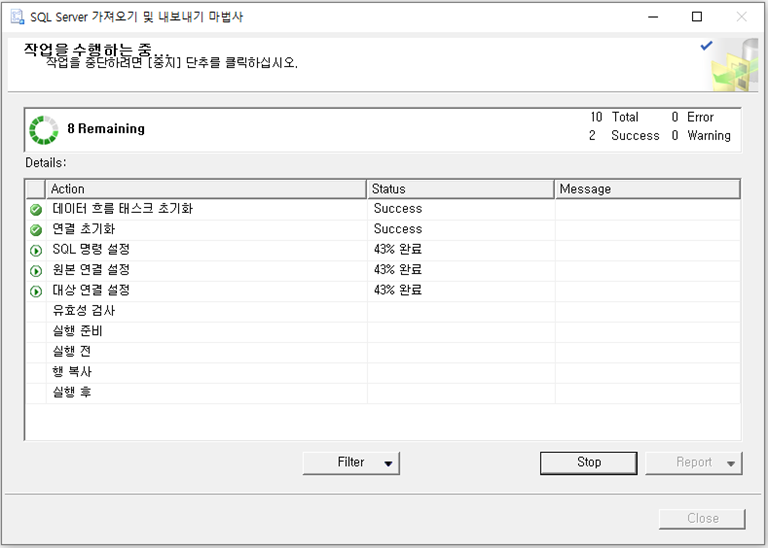
Task: Click the Action column header
Action: coord(206,189)
